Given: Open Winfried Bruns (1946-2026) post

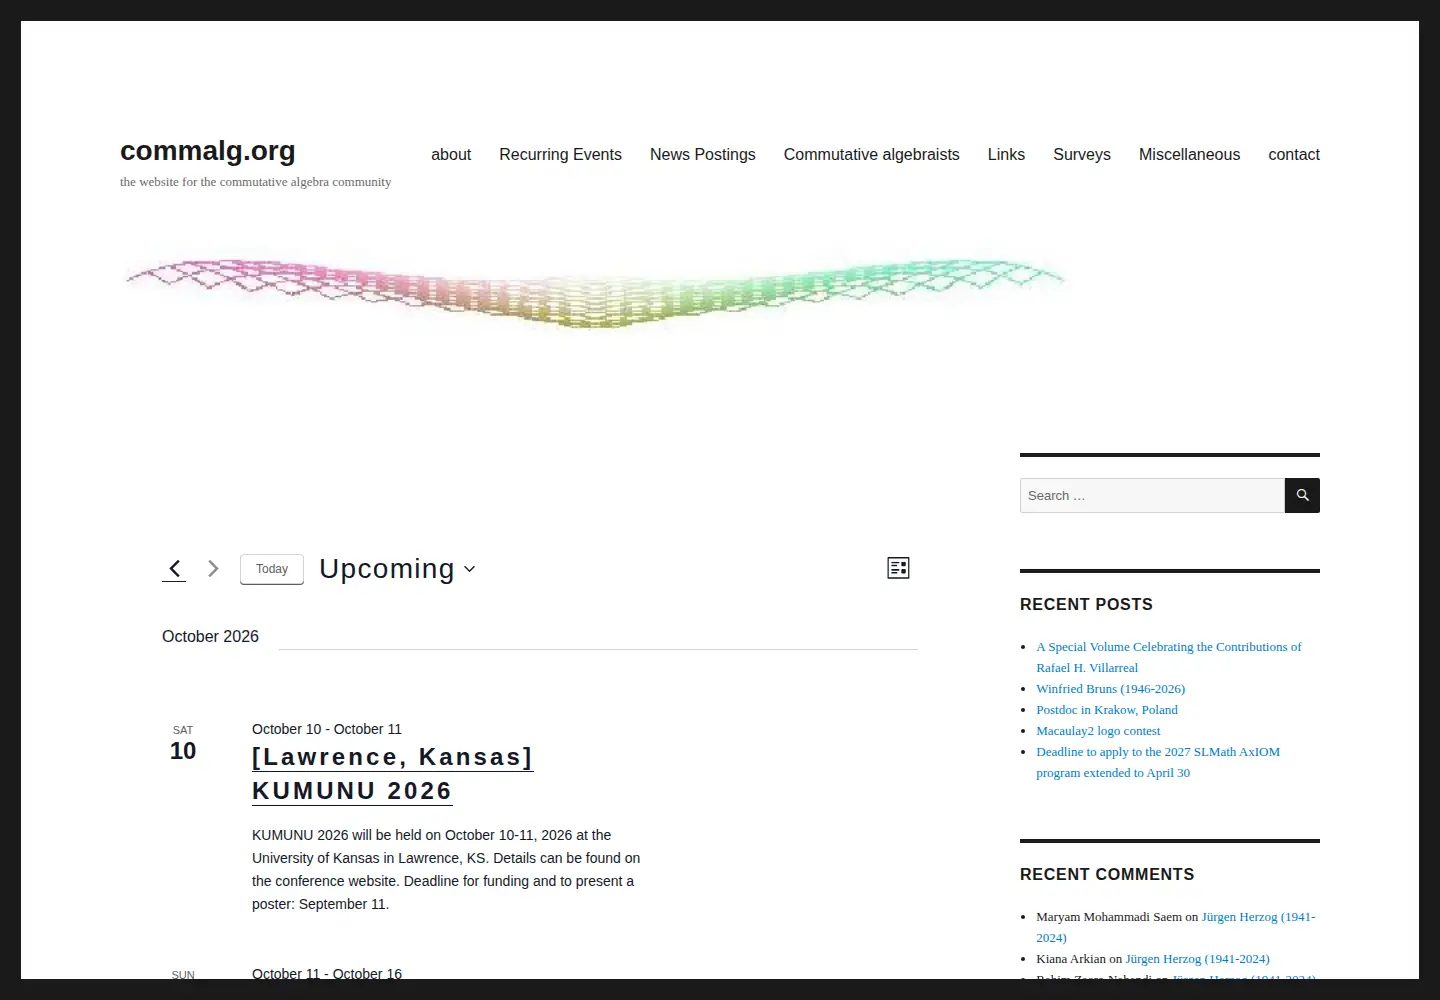Looking at the screenshot, I should [x=1110, y=689].
